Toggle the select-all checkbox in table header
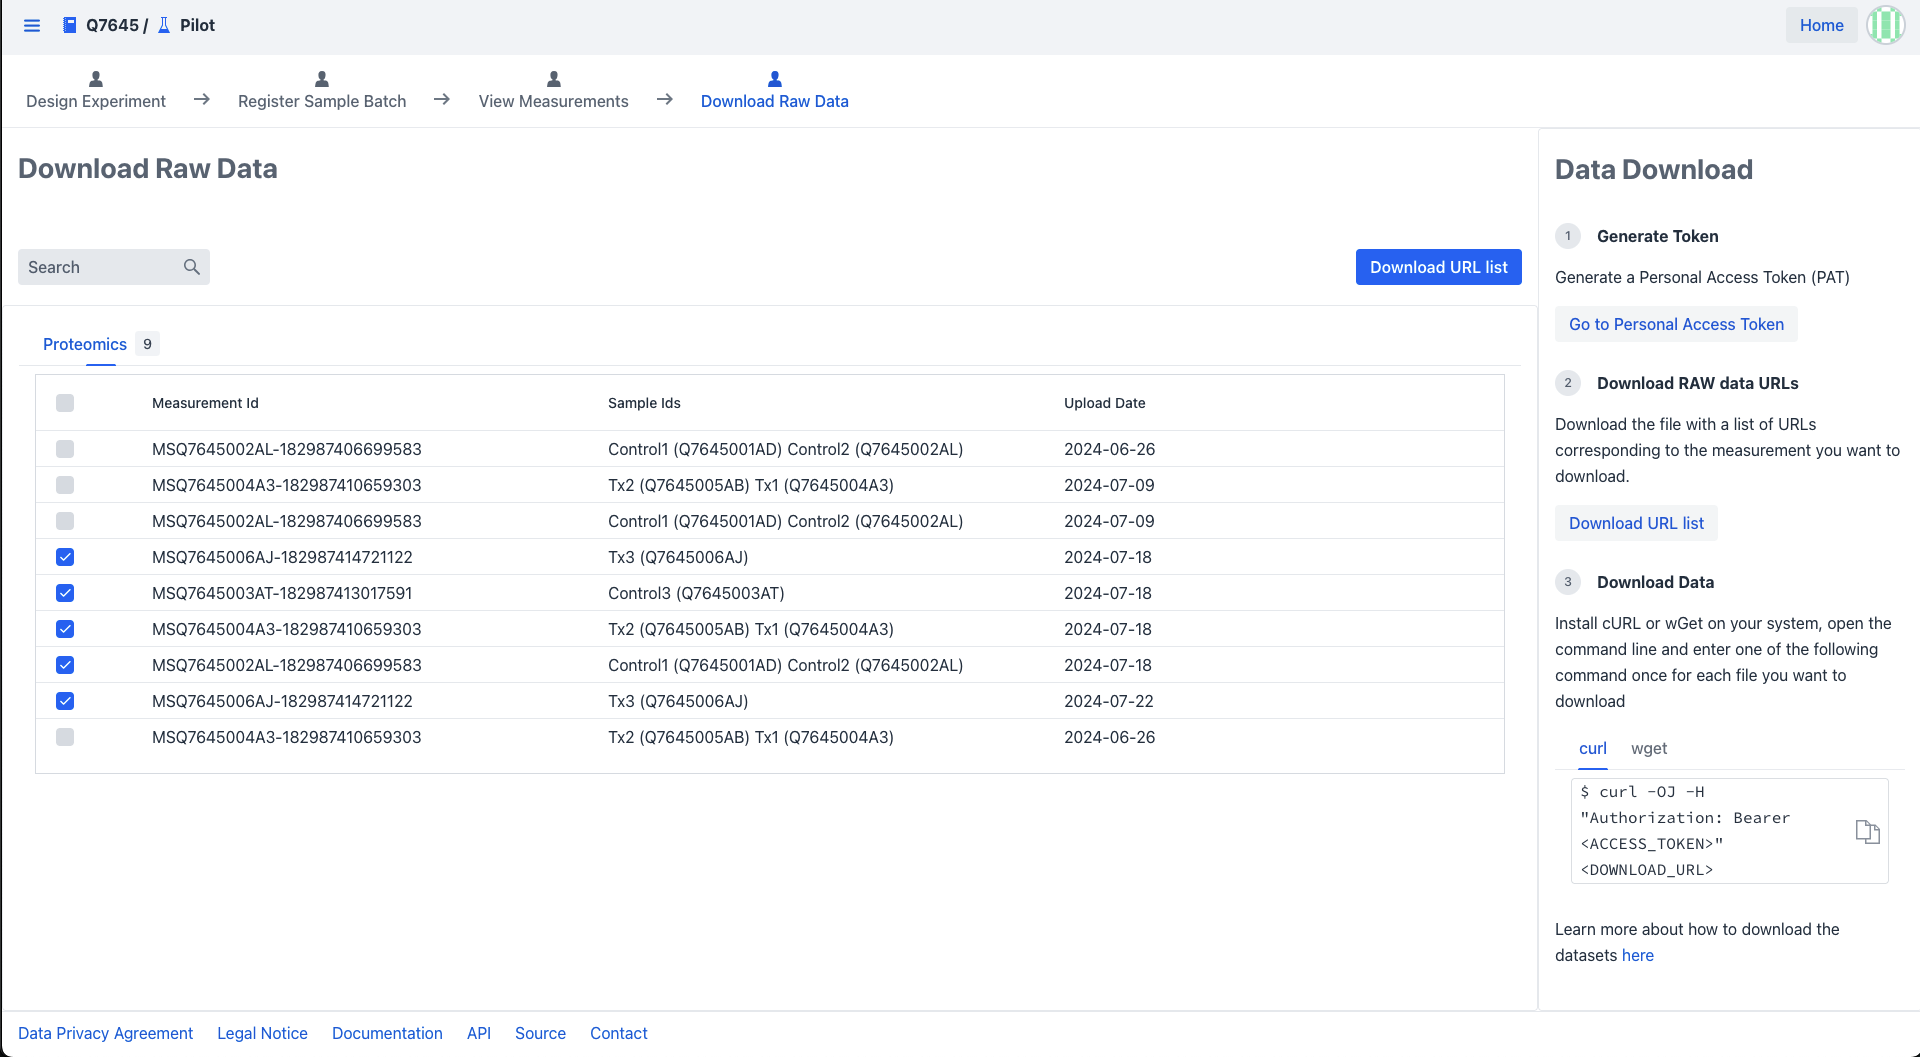1920x1057 pixels. click(65, 403)
